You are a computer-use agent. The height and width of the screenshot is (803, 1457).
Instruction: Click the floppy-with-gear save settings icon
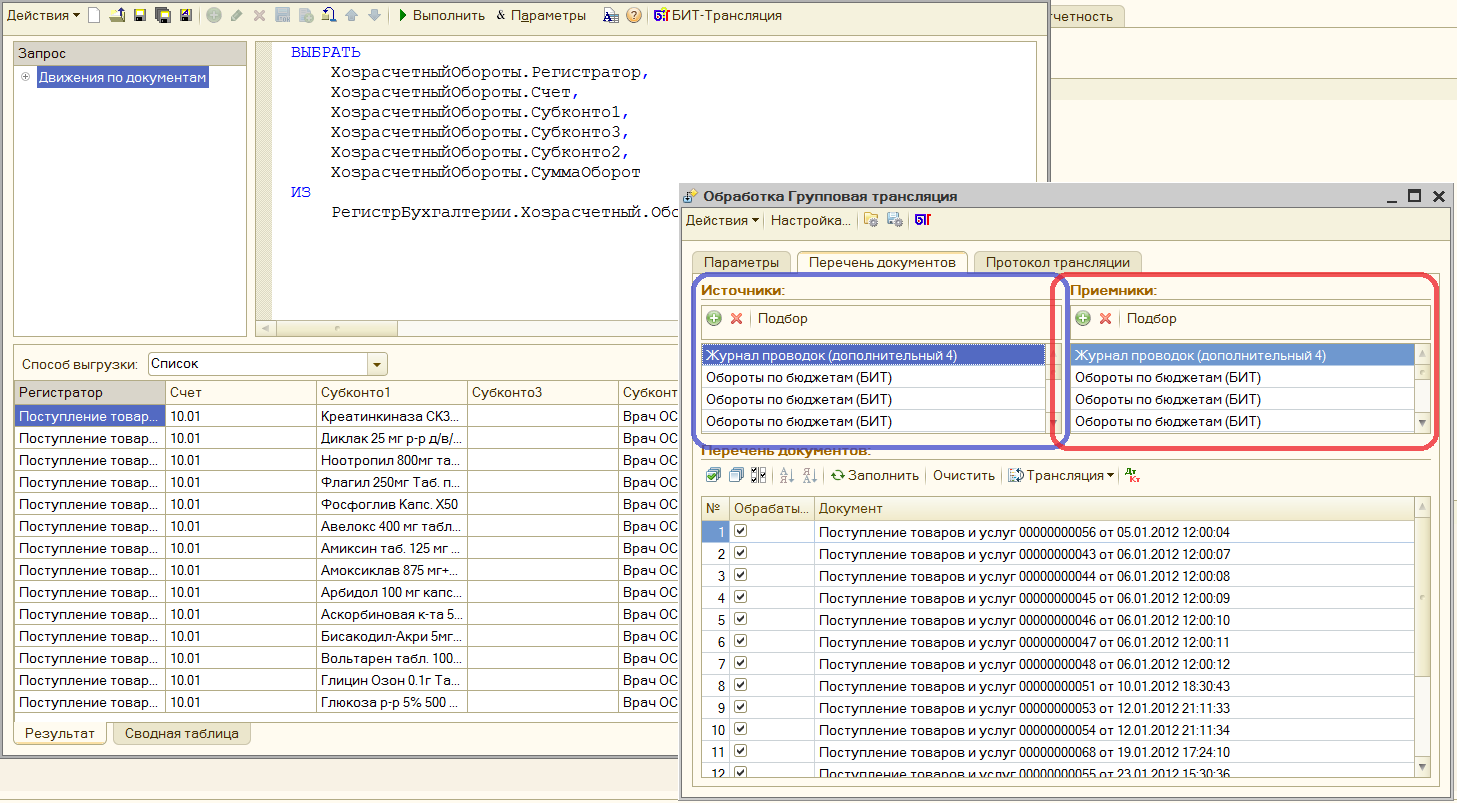click(x=895, y=220)
